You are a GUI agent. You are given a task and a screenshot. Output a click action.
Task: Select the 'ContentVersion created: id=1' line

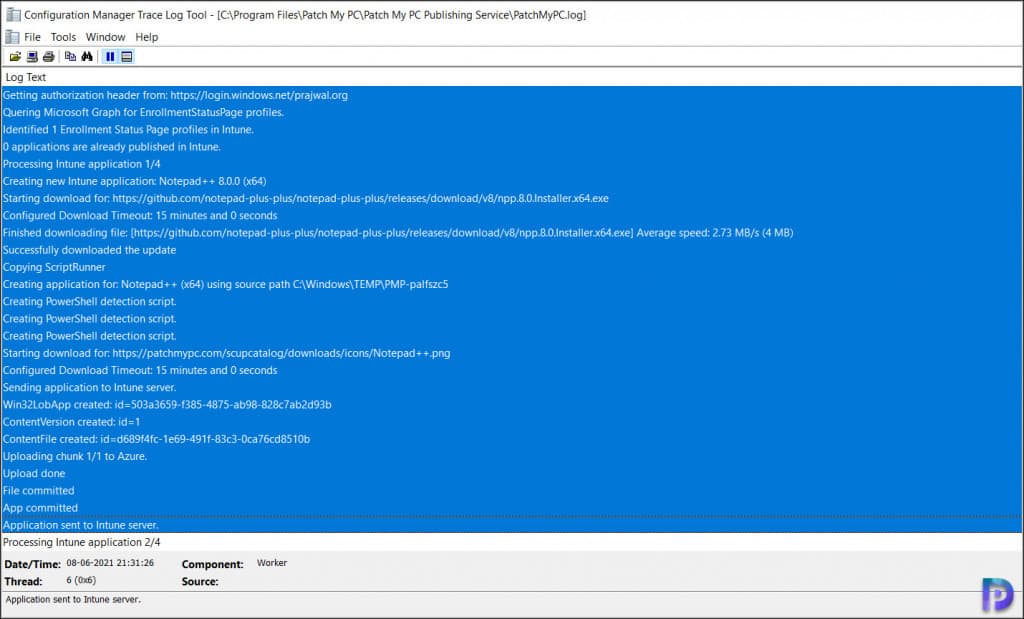tap(511, 422)
